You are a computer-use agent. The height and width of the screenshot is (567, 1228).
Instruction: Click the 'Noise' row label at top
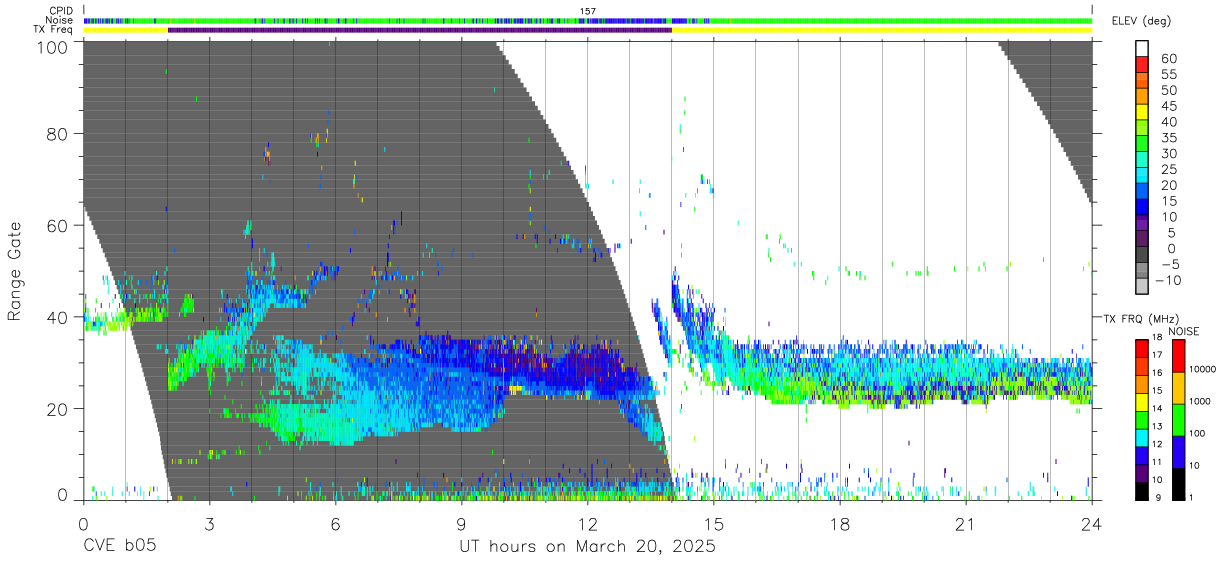(x=60, y=20)
